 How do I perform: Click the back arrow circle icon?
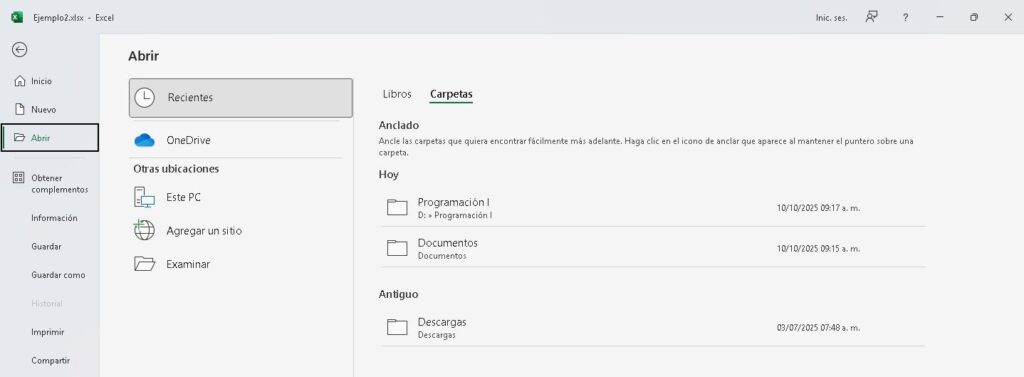(x=20, y=50)
